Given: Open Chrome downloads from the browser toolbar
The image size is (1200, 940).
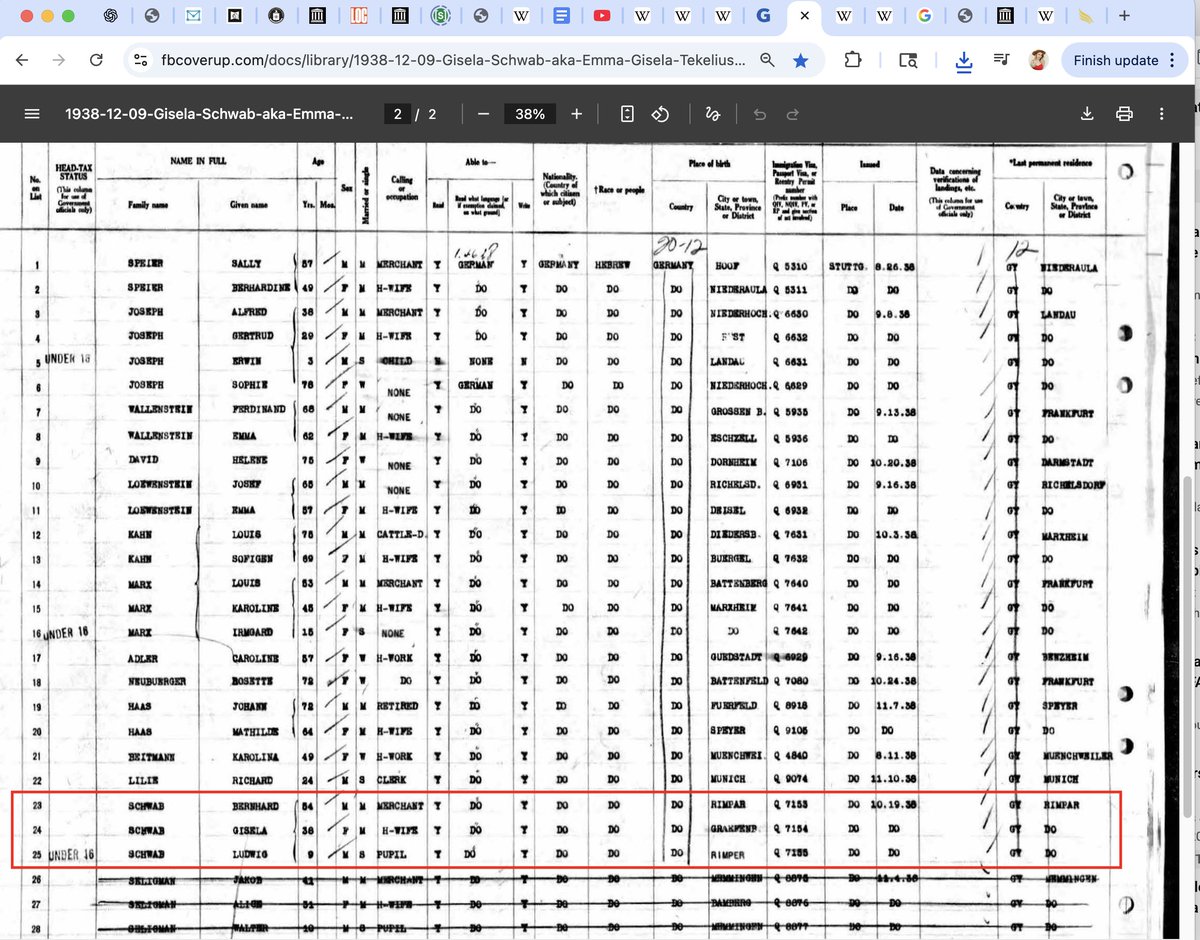Looking at the screenshot, I should (964, 60).
